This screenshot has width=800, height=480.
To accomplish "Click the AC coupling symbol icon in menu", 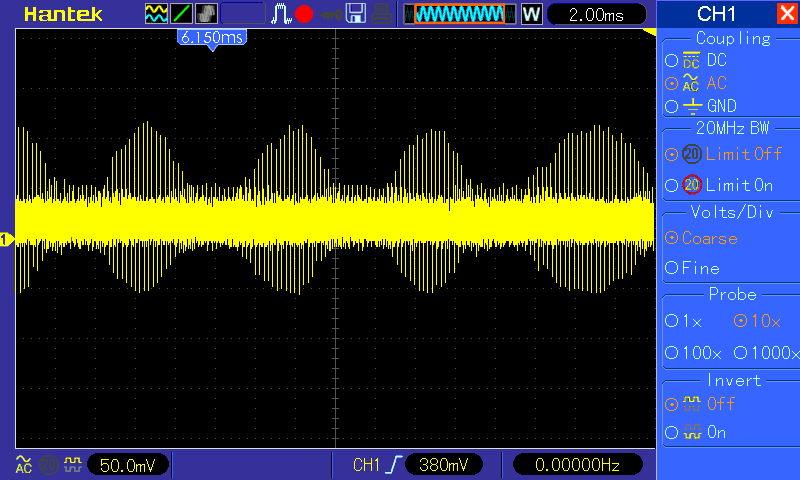I will (691, 83).
